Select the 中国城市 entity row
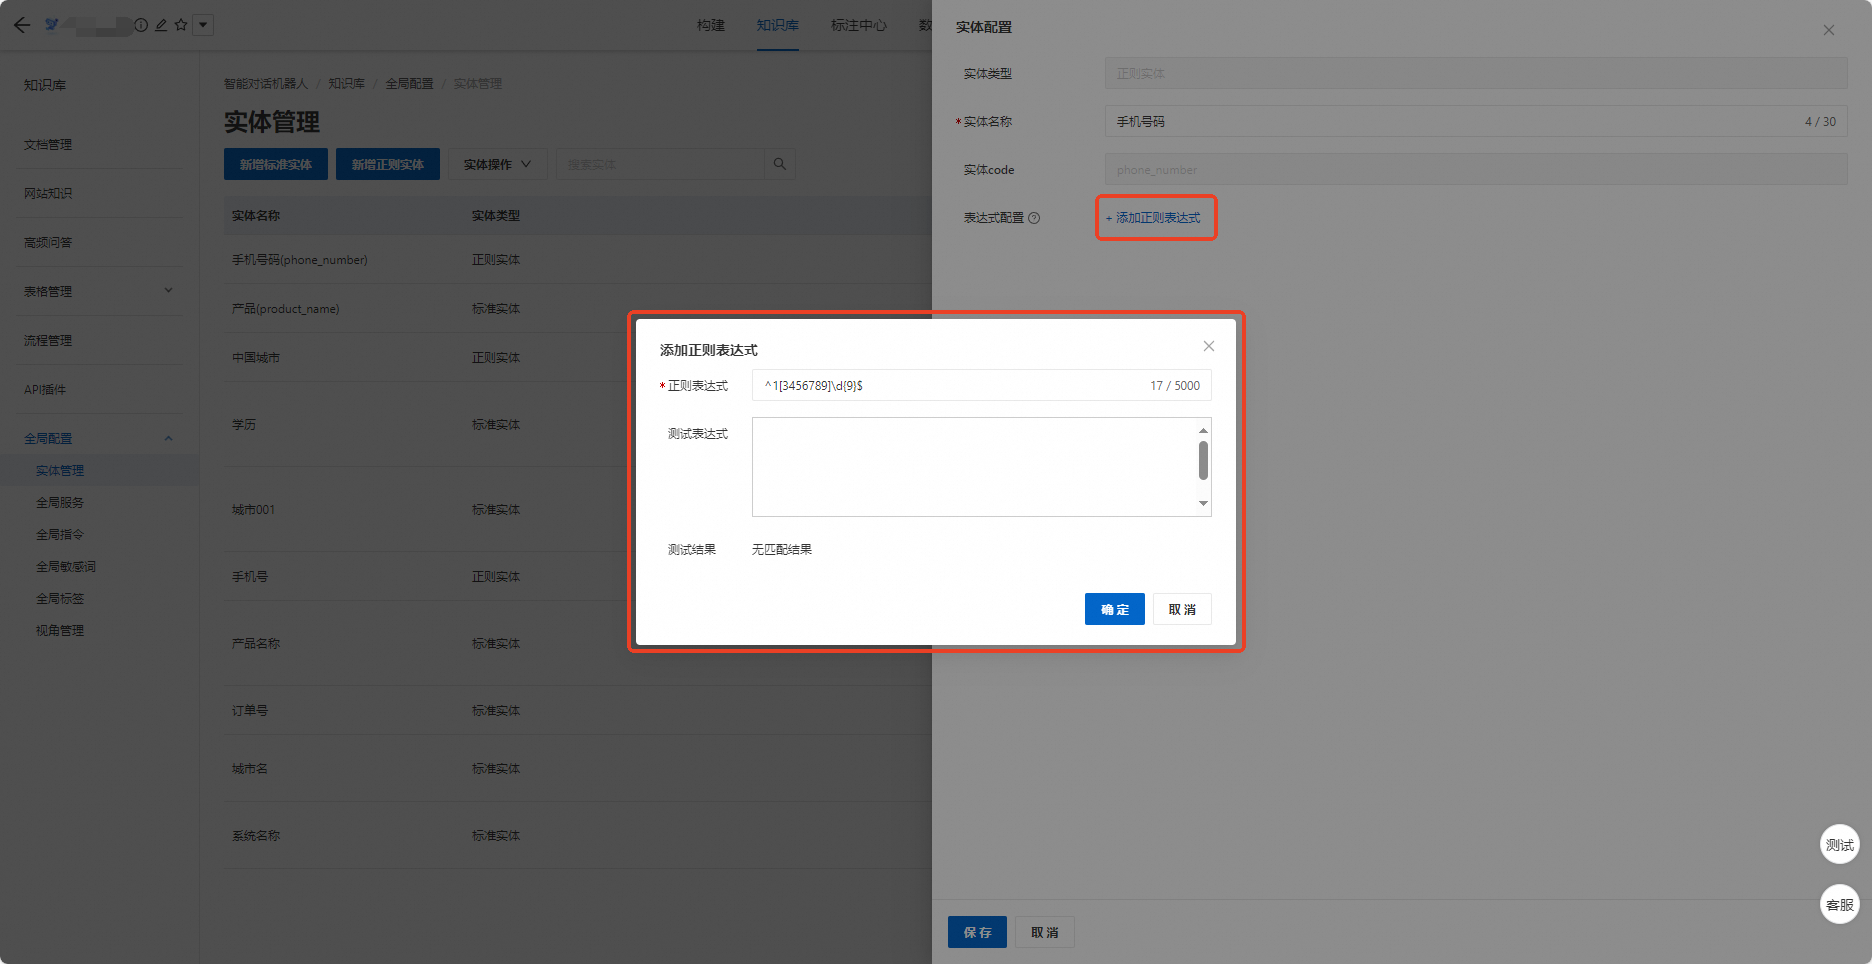 point(578,357)
